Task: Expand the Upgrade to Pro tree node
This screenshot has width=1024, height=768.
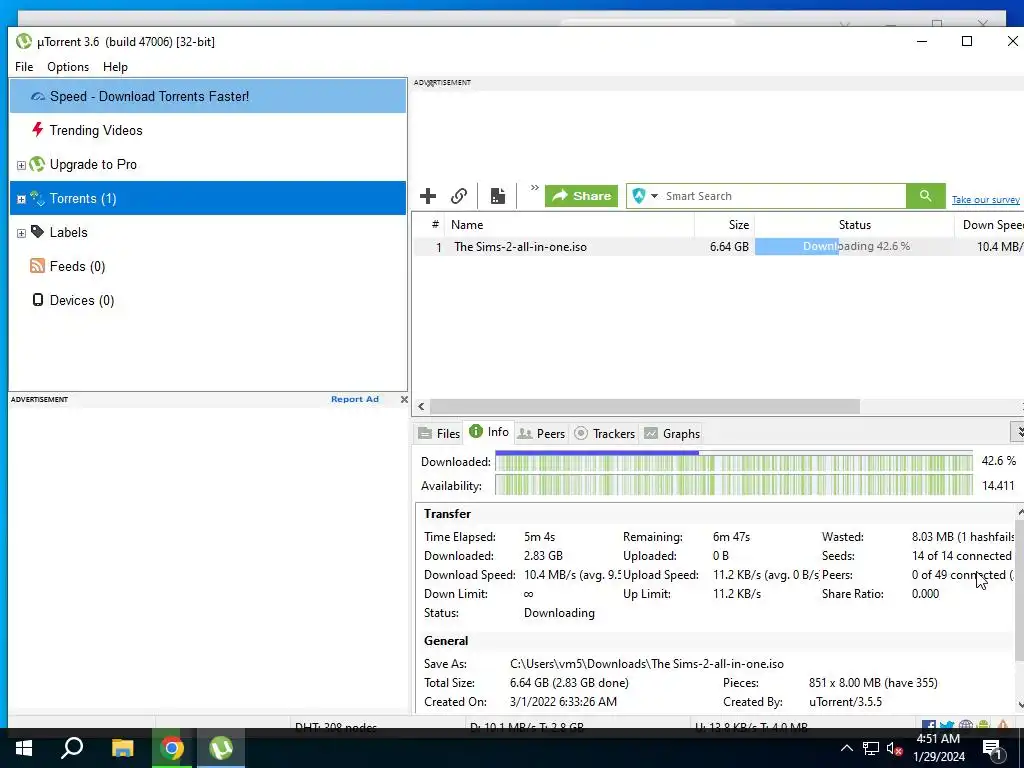Action: pyautogui.click(x=21, y=165)
